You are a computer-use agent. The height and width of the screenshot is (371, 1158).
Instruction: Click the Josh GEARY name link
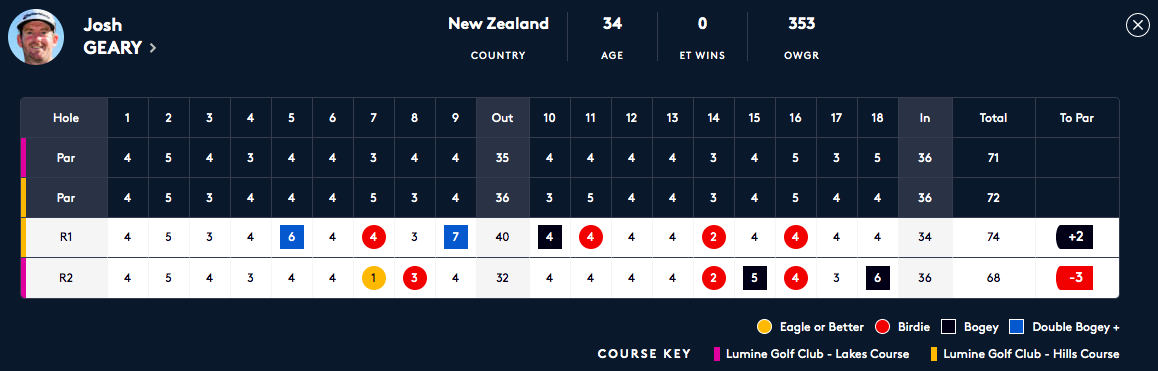click(112, 37)
